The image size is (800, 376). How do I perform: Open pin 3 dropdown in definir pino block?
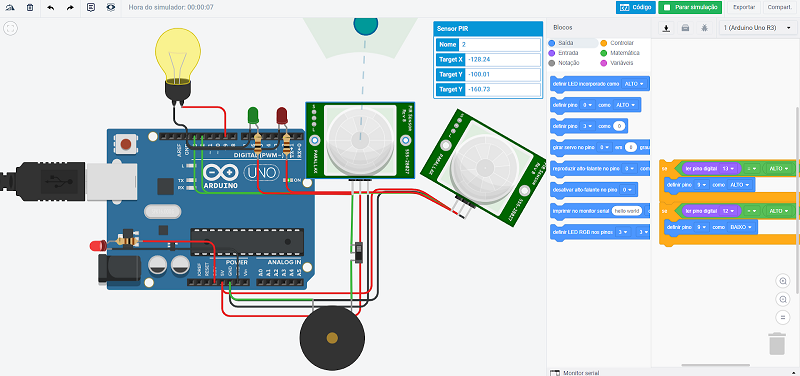point(588,126)
